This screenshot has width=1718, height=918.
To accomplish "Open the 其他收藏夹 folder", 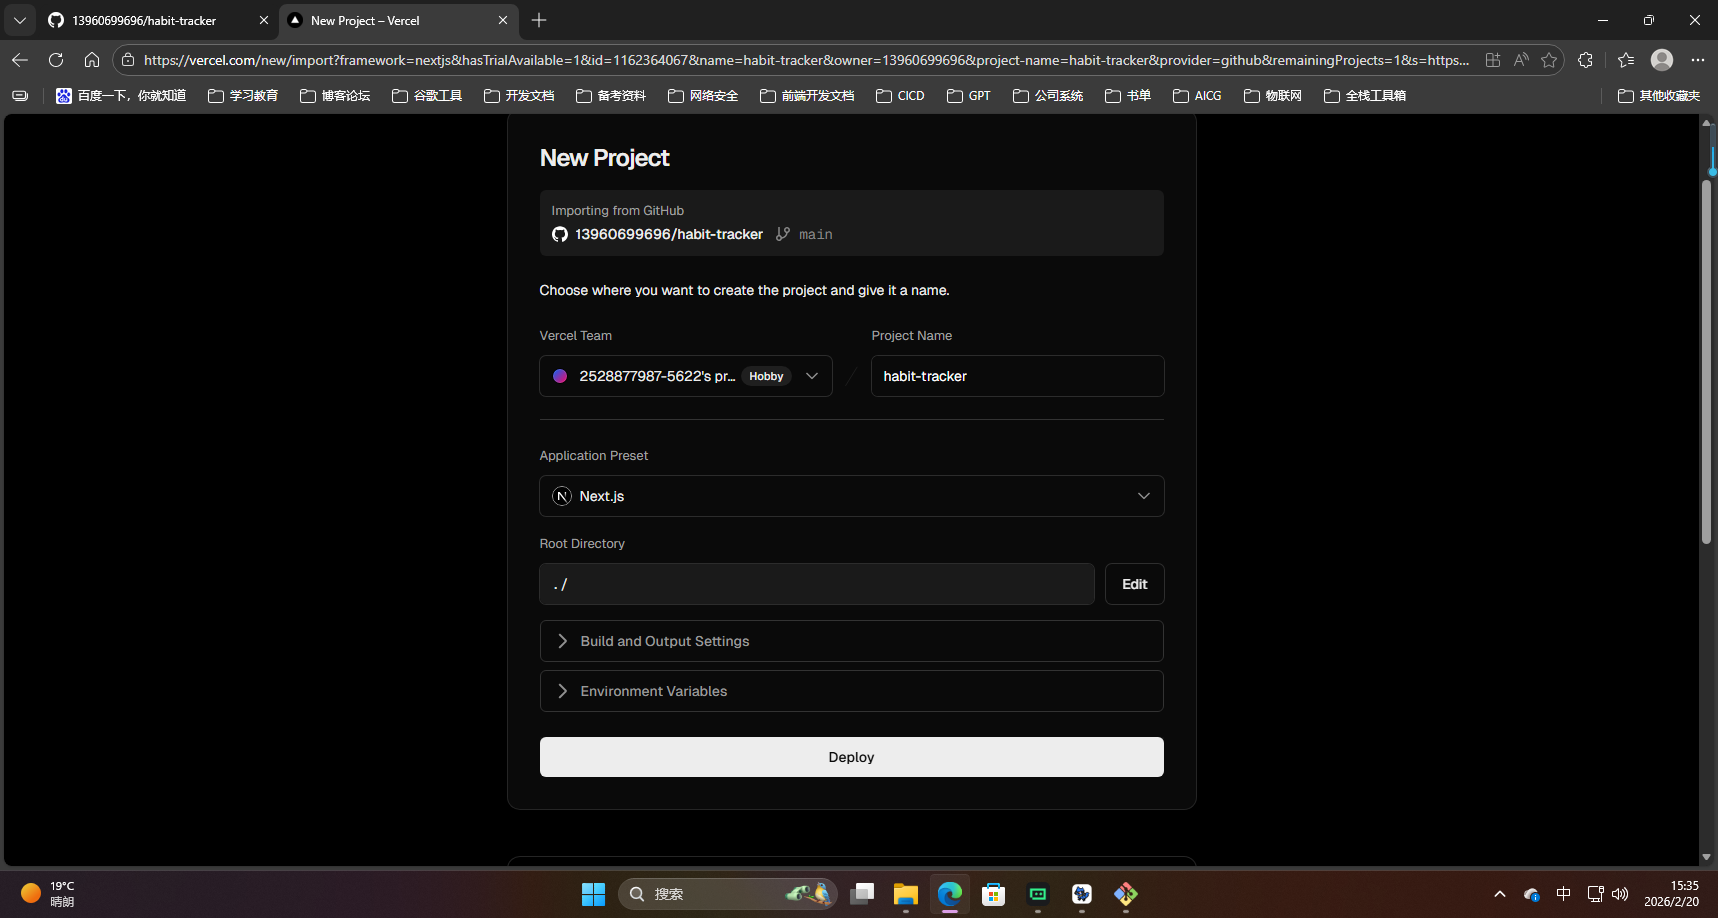I will point(1659,96).
